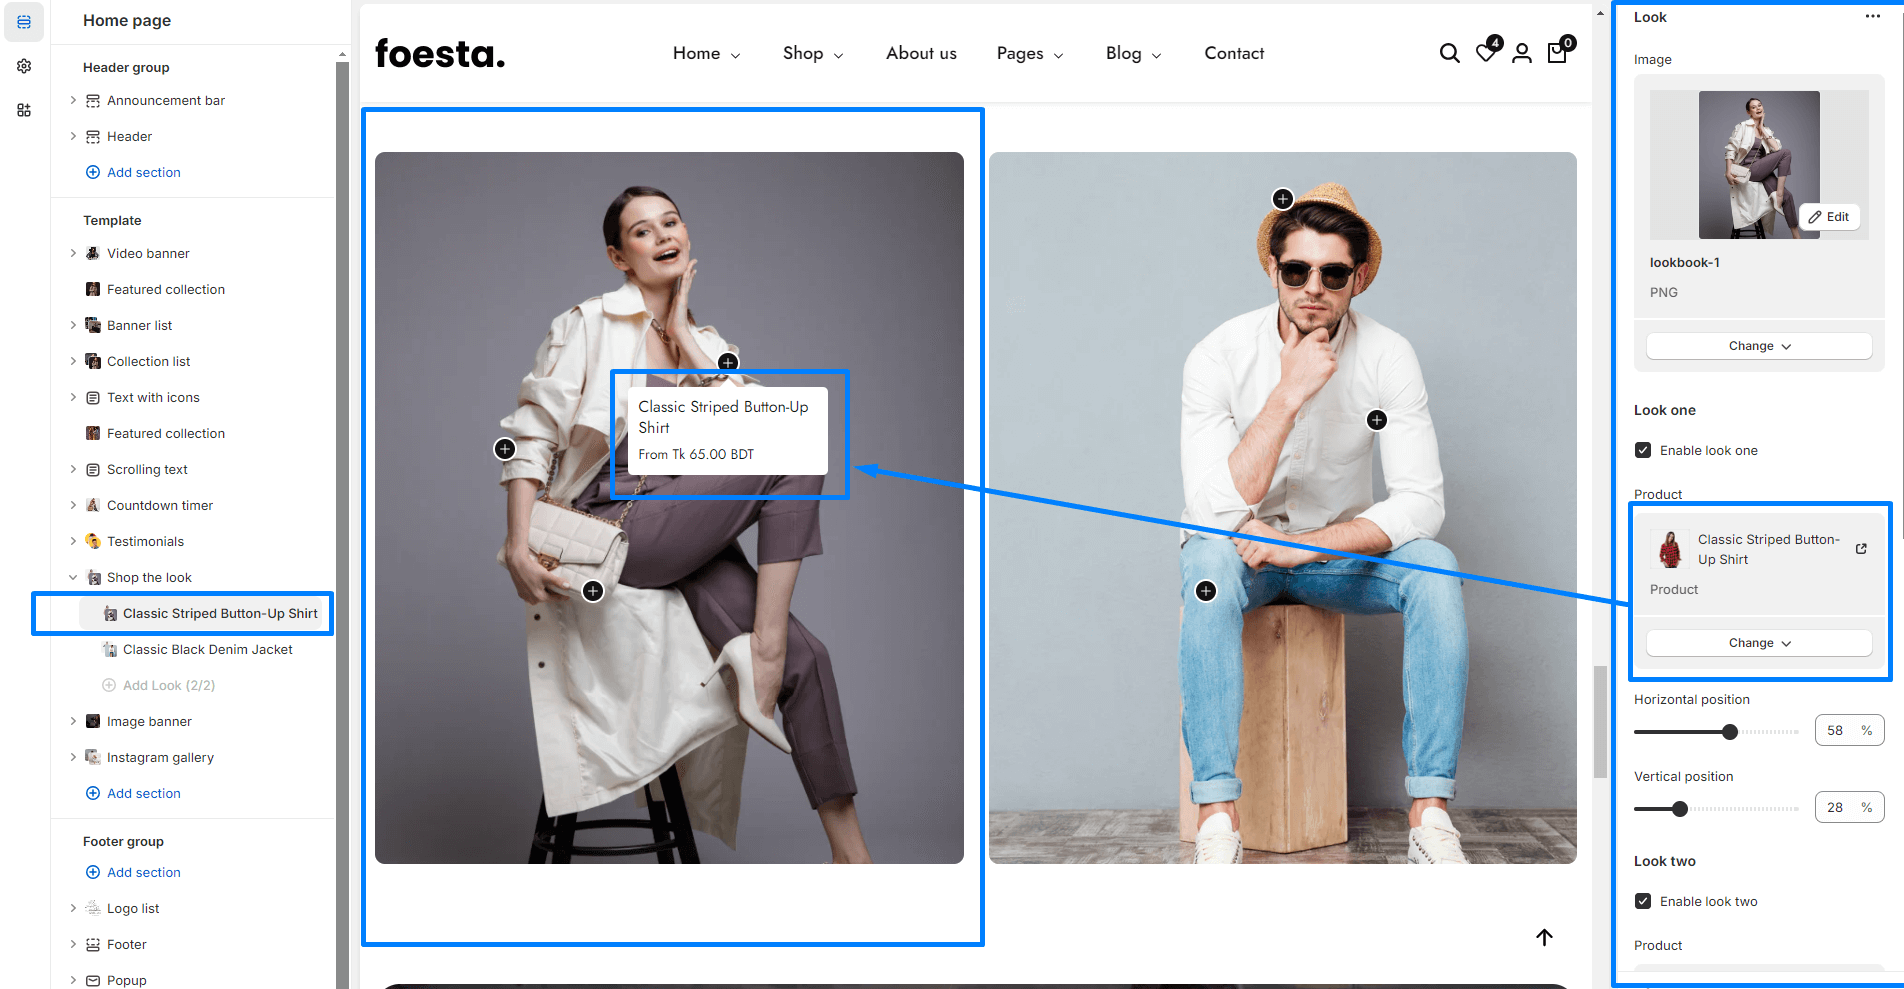Click the Horizontal position slider handle
Screen dimensions: 1904x989
tap(1730, 732)
